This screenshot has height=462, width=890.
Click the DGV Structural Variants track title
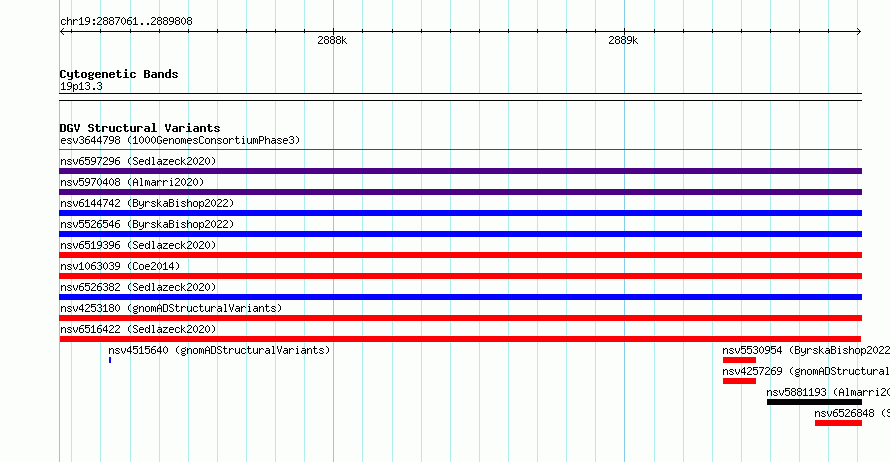140,128
